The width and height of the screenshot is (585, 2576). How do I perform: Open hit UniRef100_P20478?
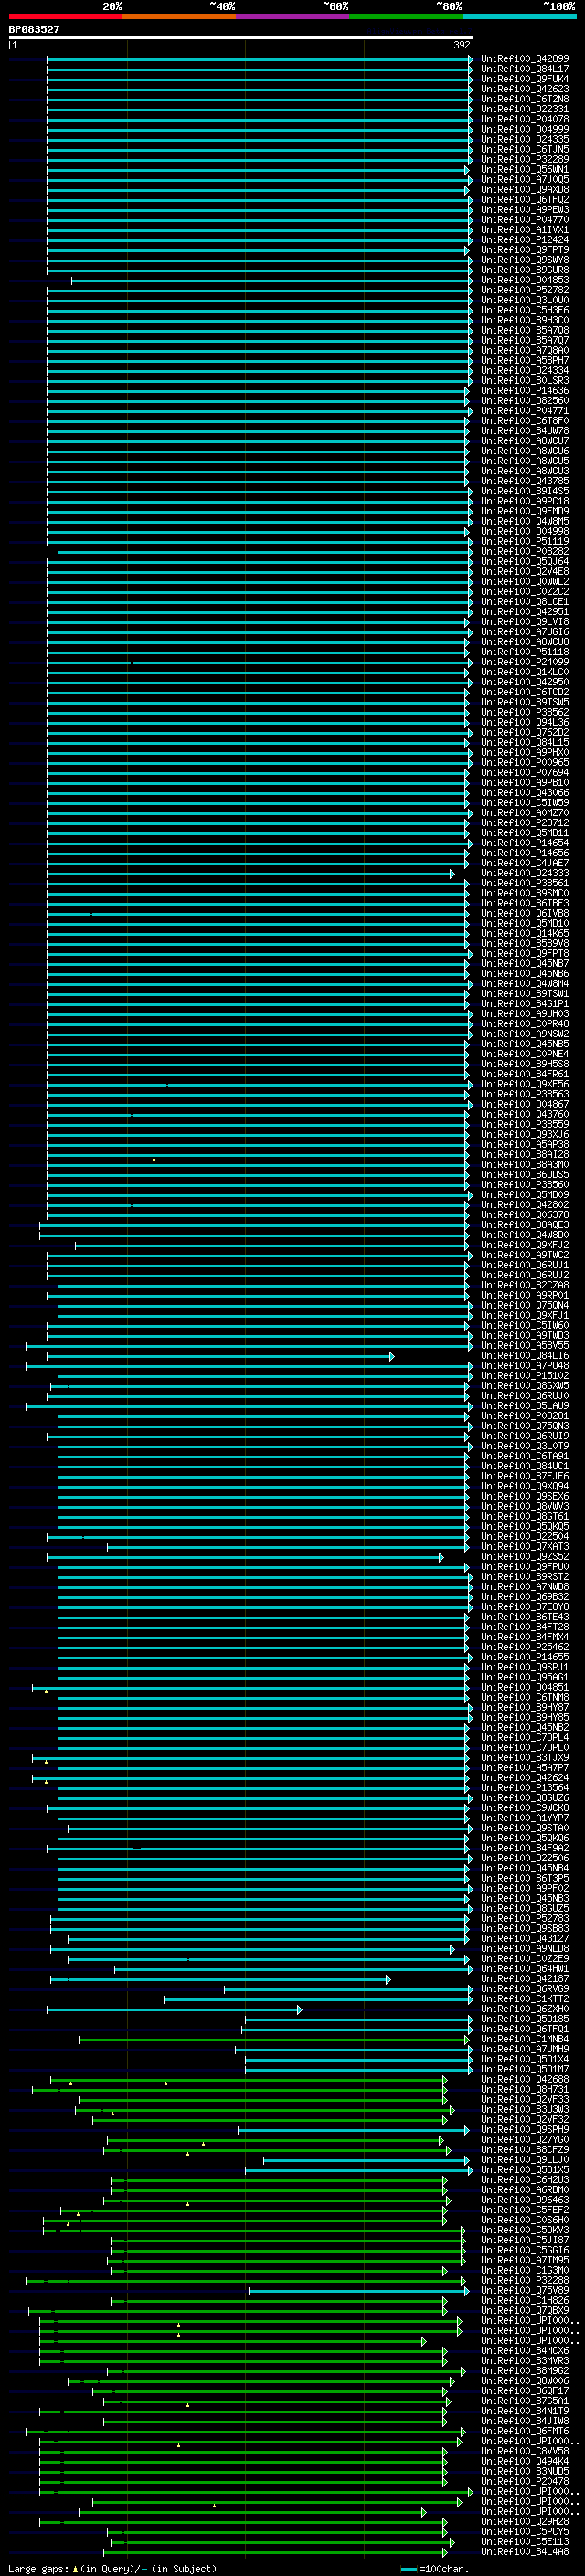[524, 2481]
